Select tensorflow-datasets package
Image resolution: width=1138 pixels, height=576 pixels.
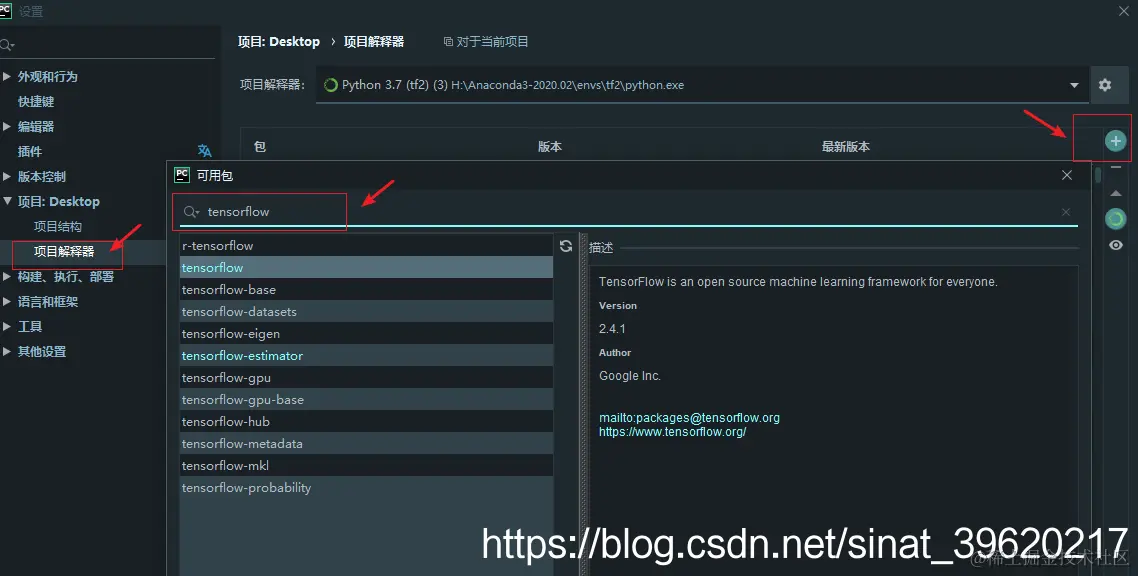point(367,312)
